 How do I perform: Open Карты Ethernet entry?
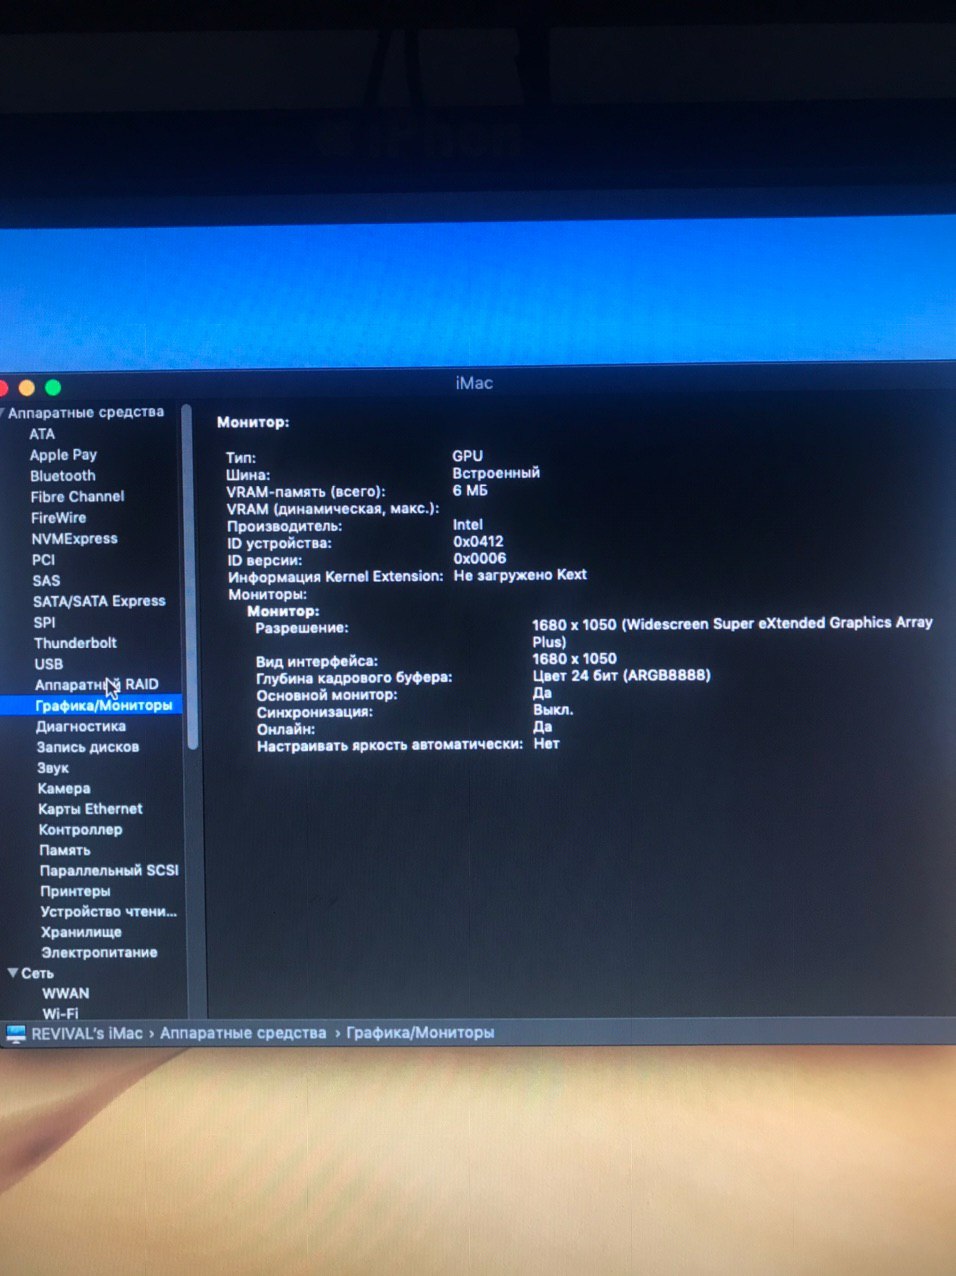(x=90, y=809)
